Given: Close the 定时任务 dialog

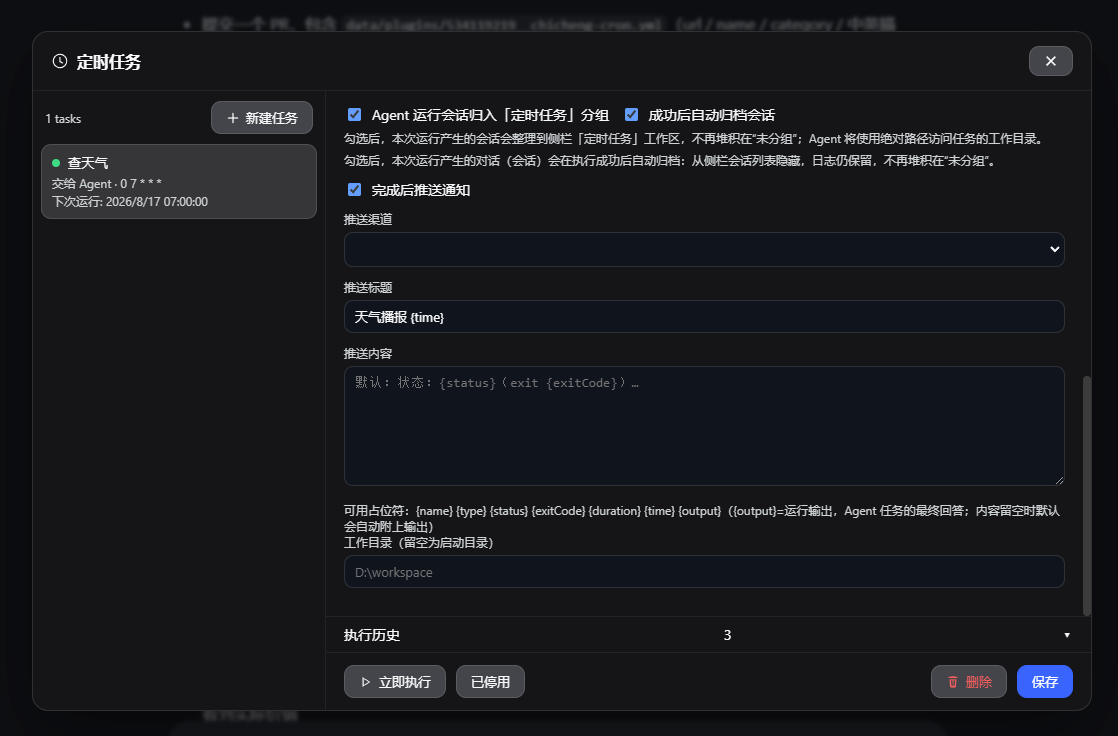Looking at the screenshot, I should [1050, 61].
